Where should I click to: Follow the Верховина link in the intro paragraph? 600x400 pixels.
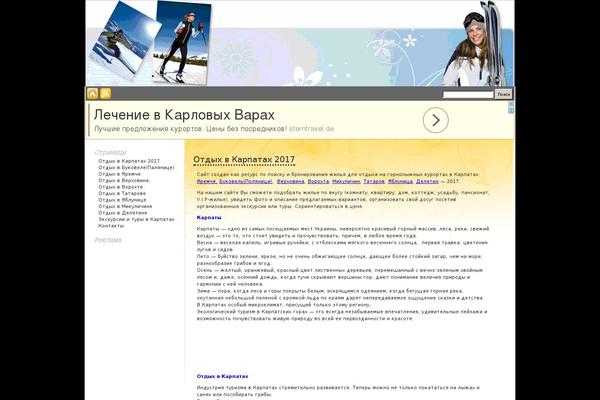(x=290, y=181)
